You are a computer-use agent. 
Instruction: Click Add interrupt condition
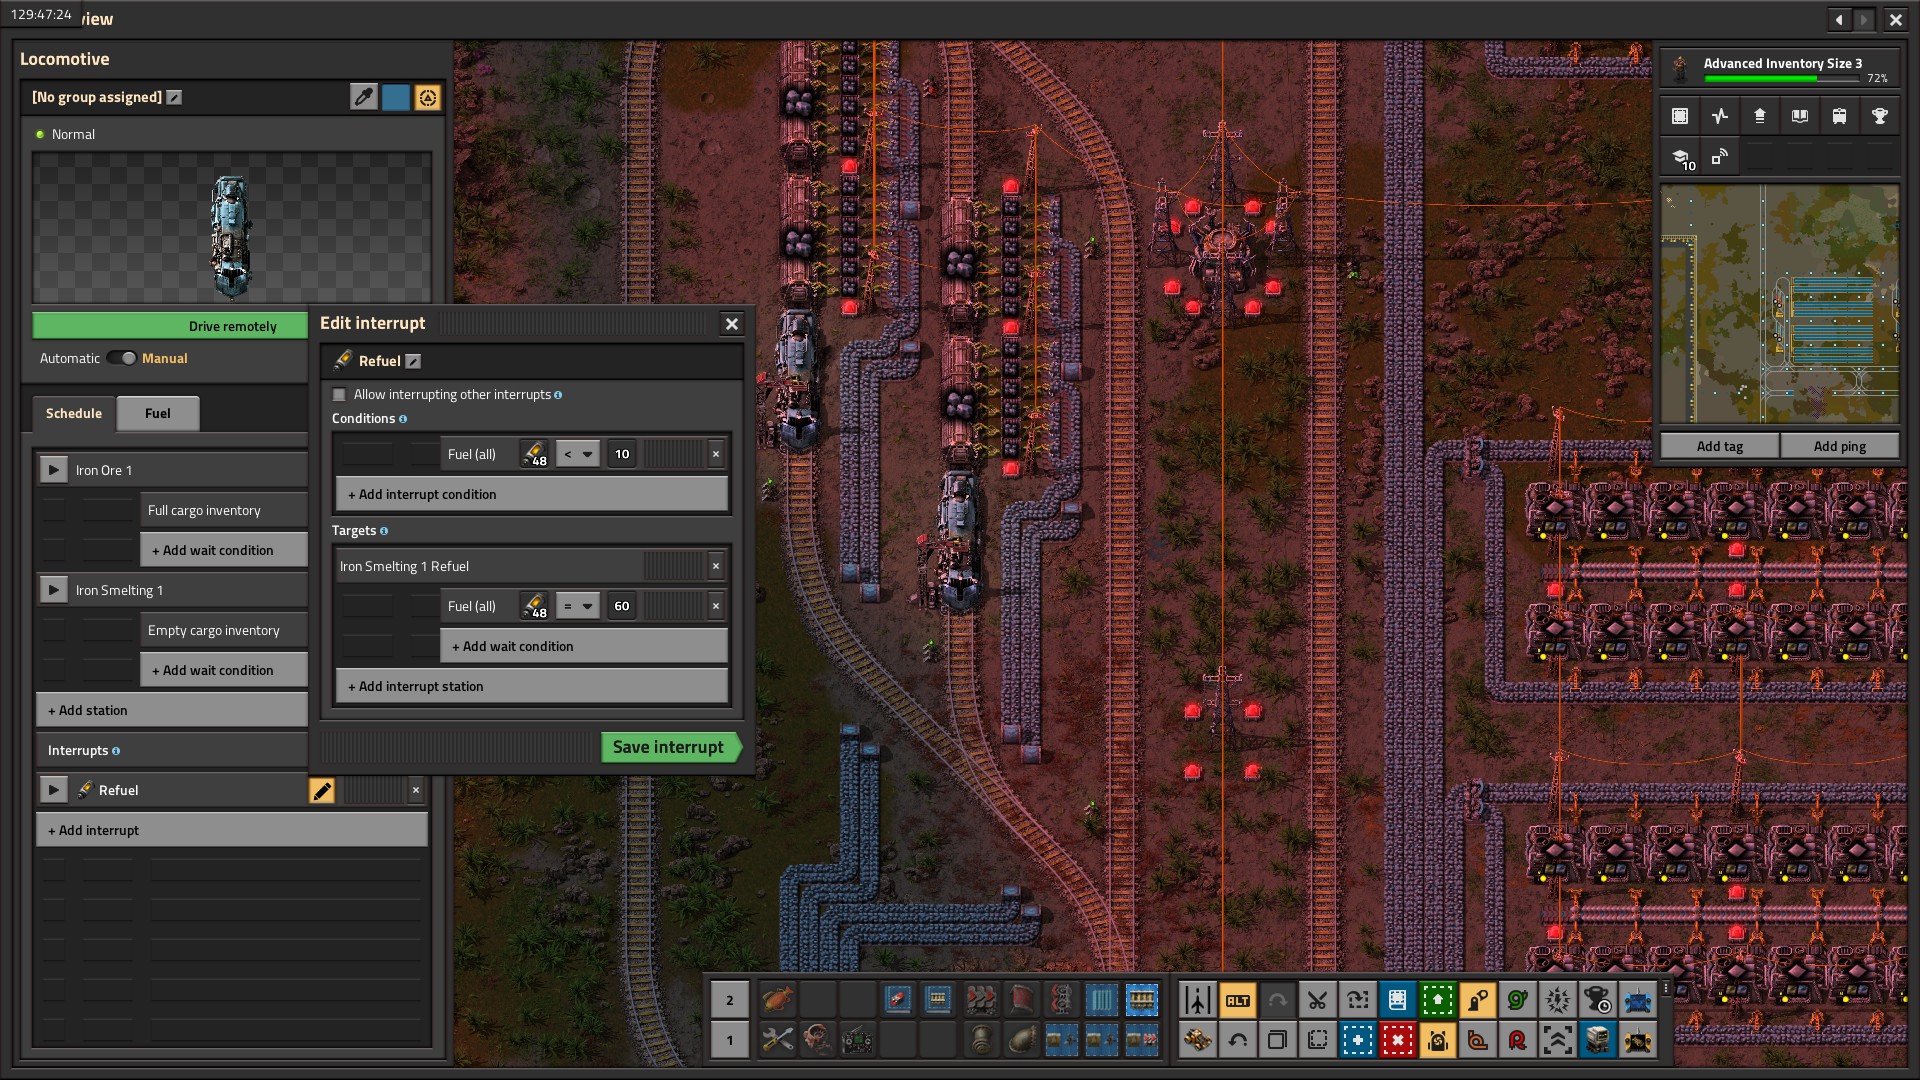click(532, 494)
